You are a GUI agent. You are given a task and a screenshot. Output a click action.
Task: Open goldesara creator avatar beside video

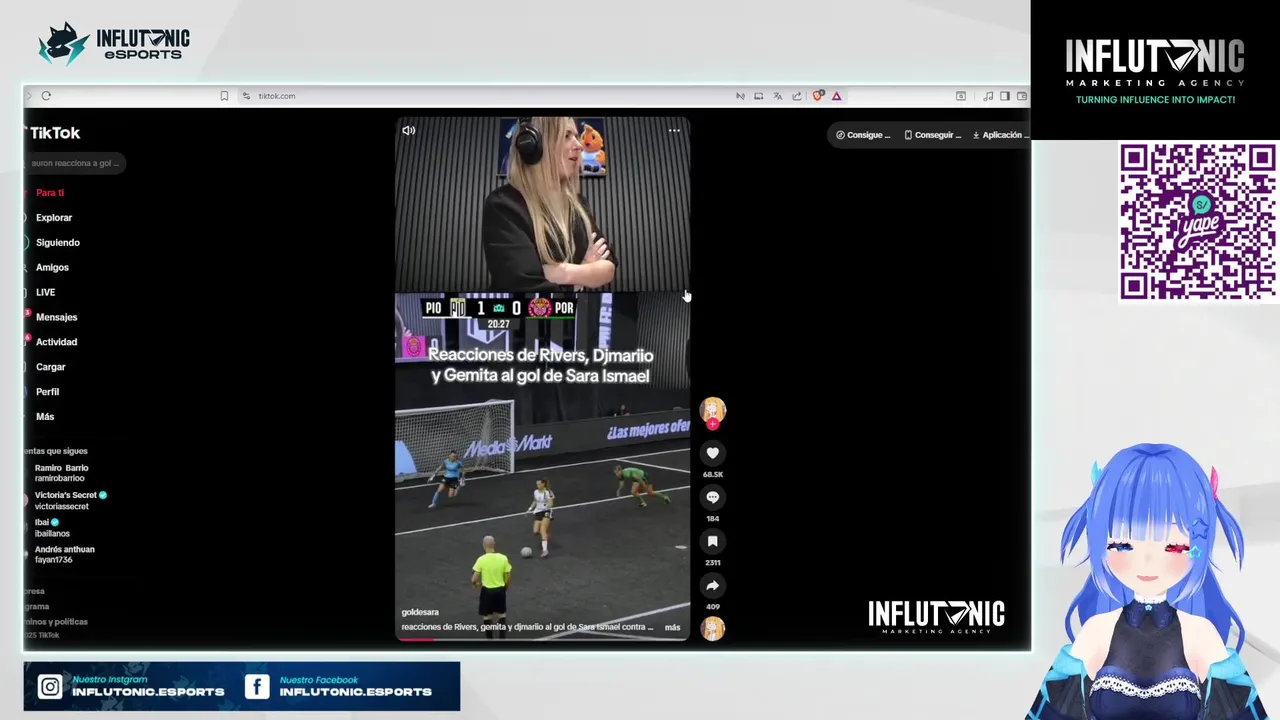click(712, 409)
